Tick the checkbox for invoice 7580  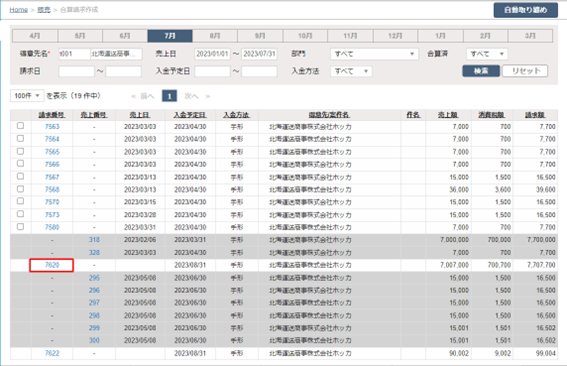tap(21, 226)
